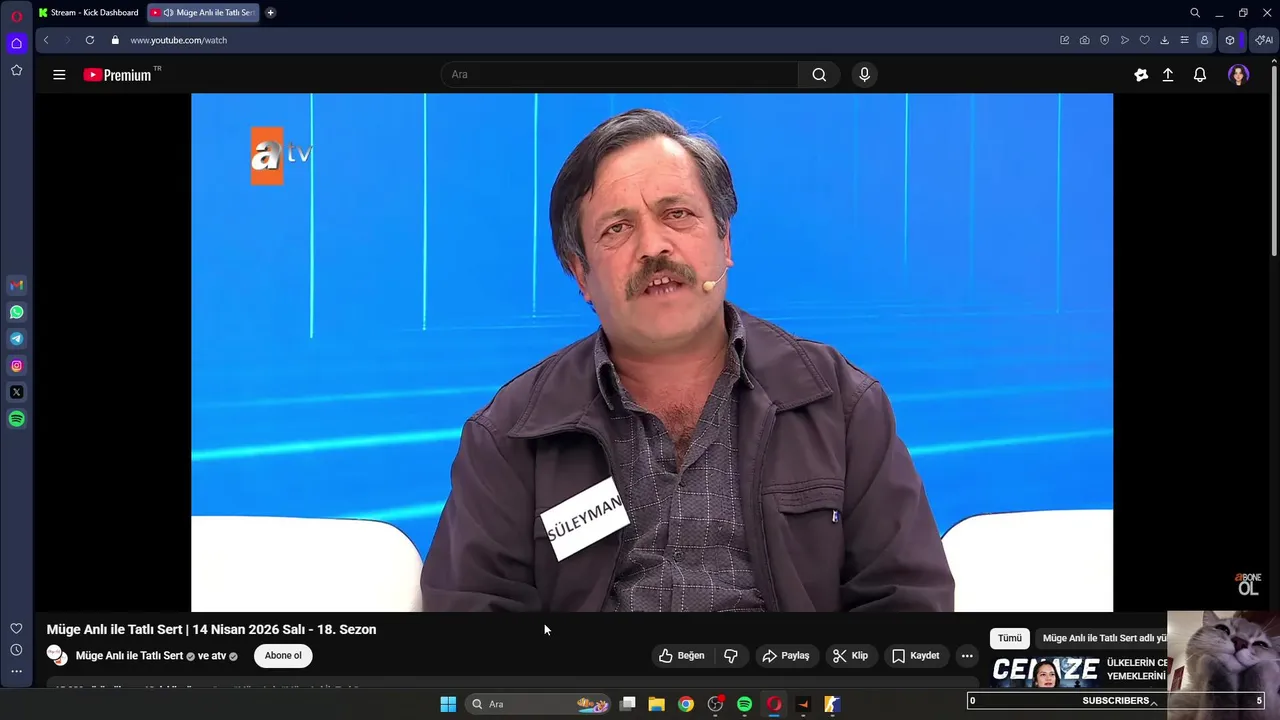Open easy setup sliders icon

pyautogui.click(x=1185, y=40)
